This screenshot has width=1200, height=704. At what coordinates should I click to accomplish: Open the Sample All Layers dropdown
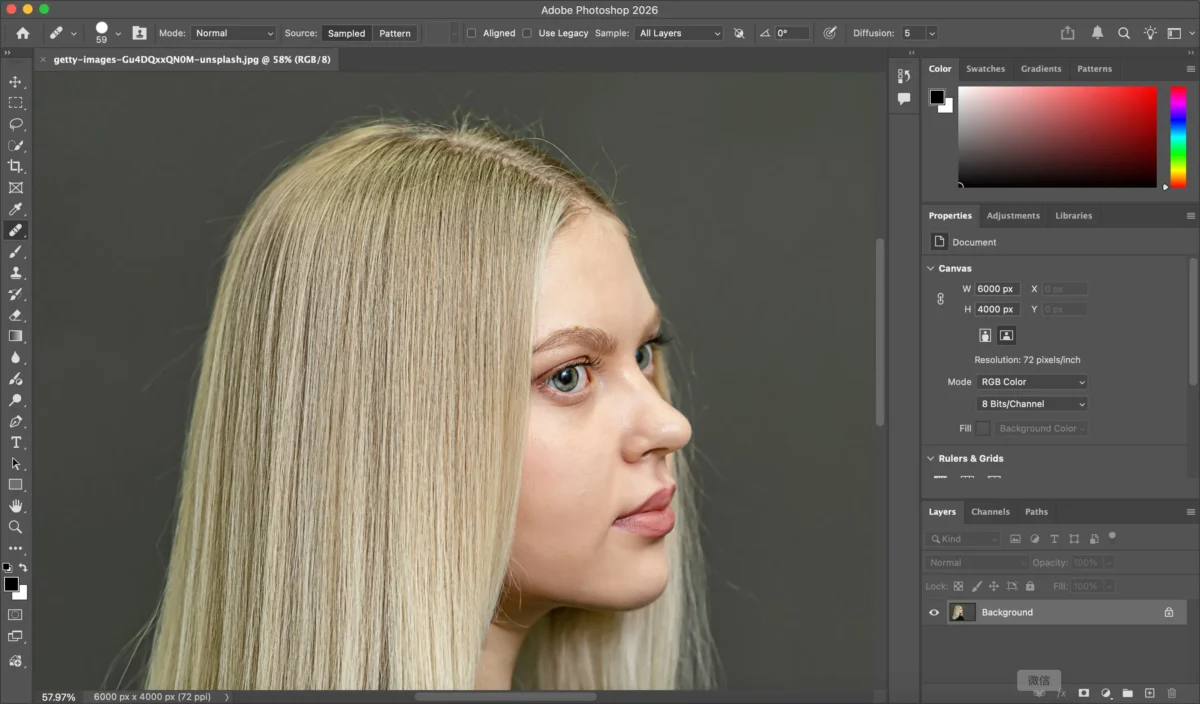coord(679,33)
